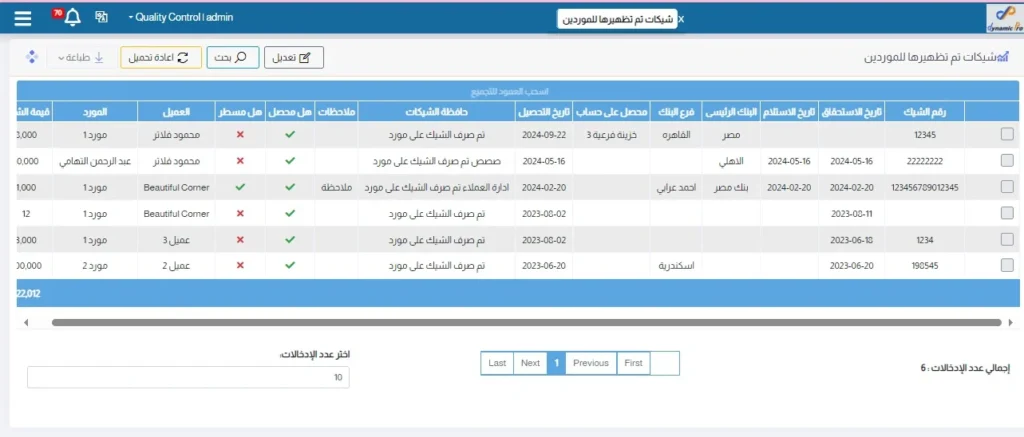Click the language translation icon
1024x437 pixels.
pyautogui.click(x=101, y=18)
